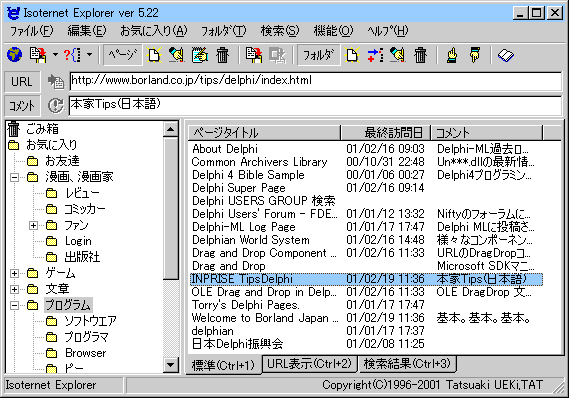Click the grayed-out page icon in toolbar
The height and width of the screenshot is (398, 569).
[278, 55]
